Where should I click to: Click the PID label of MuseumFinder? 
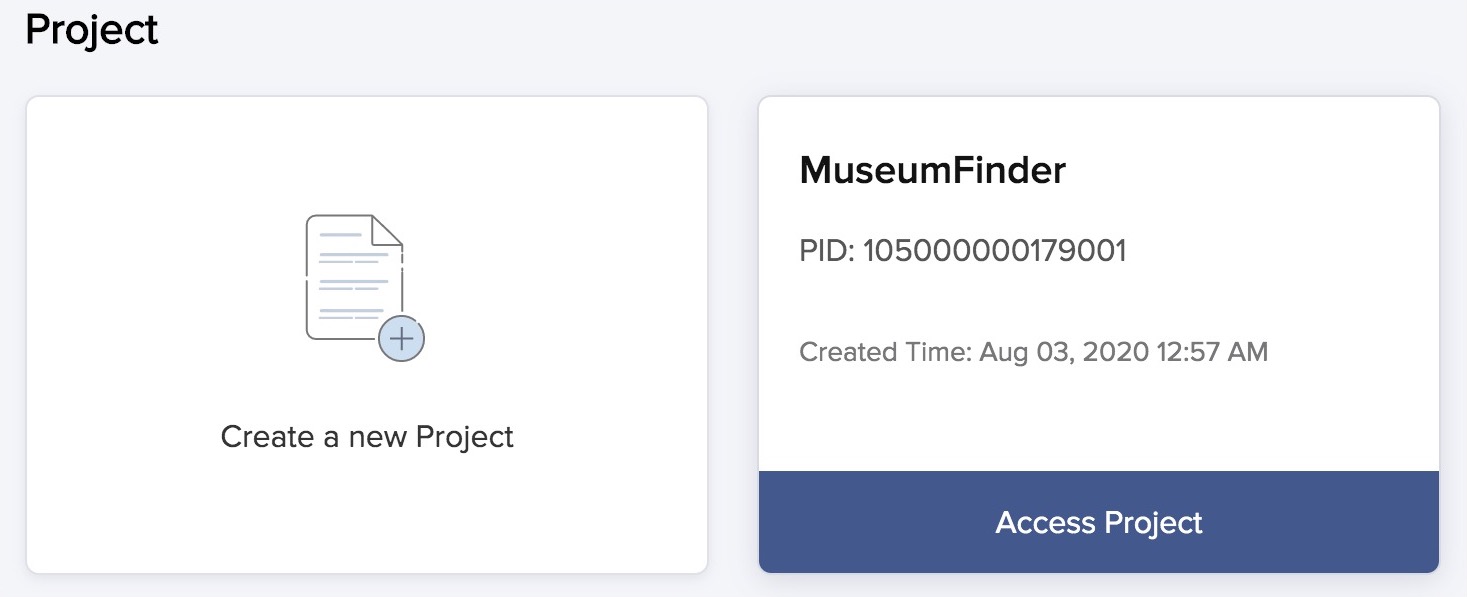(827, 251)
